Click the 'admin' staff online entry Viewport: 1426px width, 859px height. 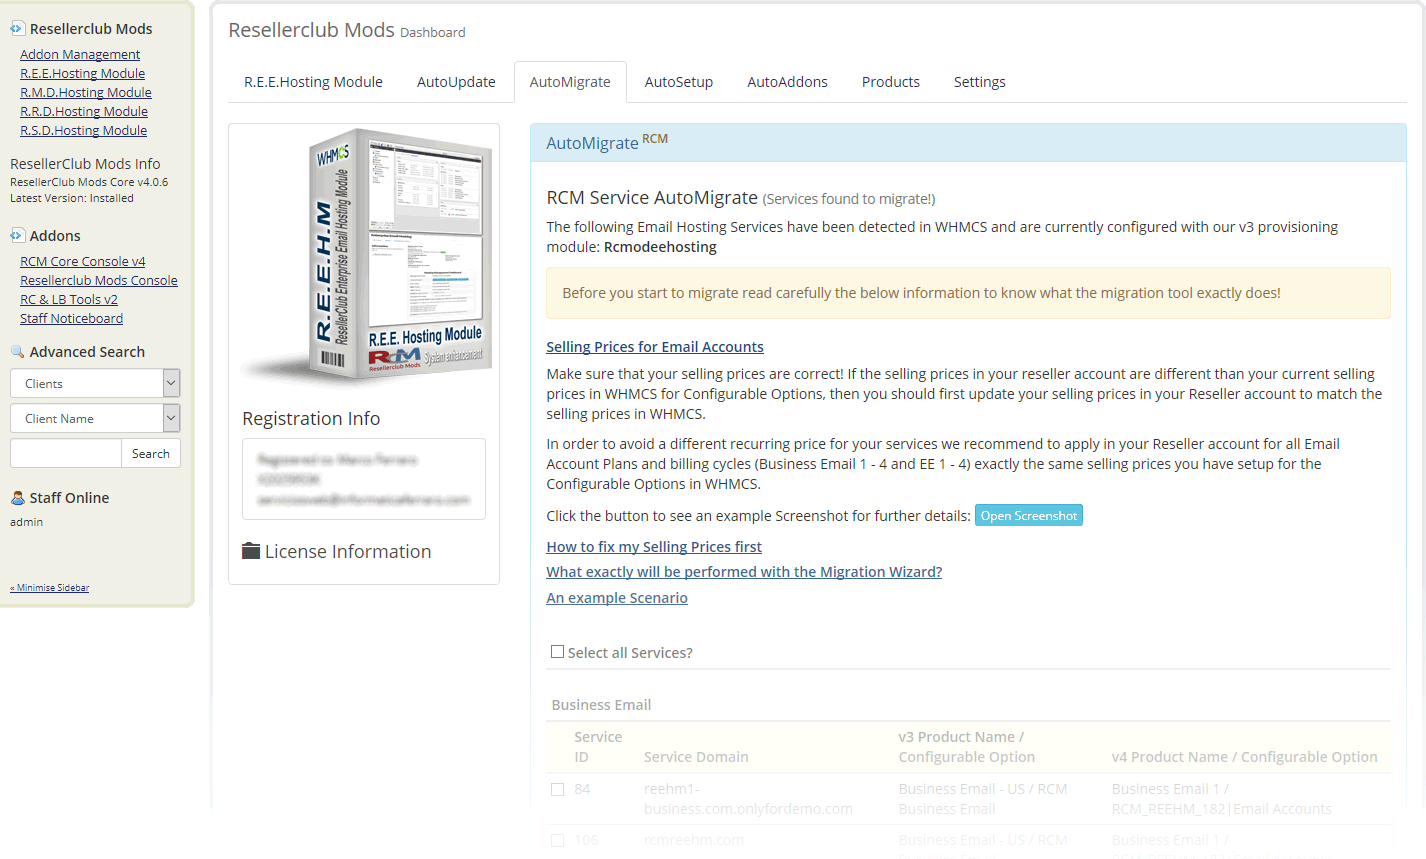27,522
